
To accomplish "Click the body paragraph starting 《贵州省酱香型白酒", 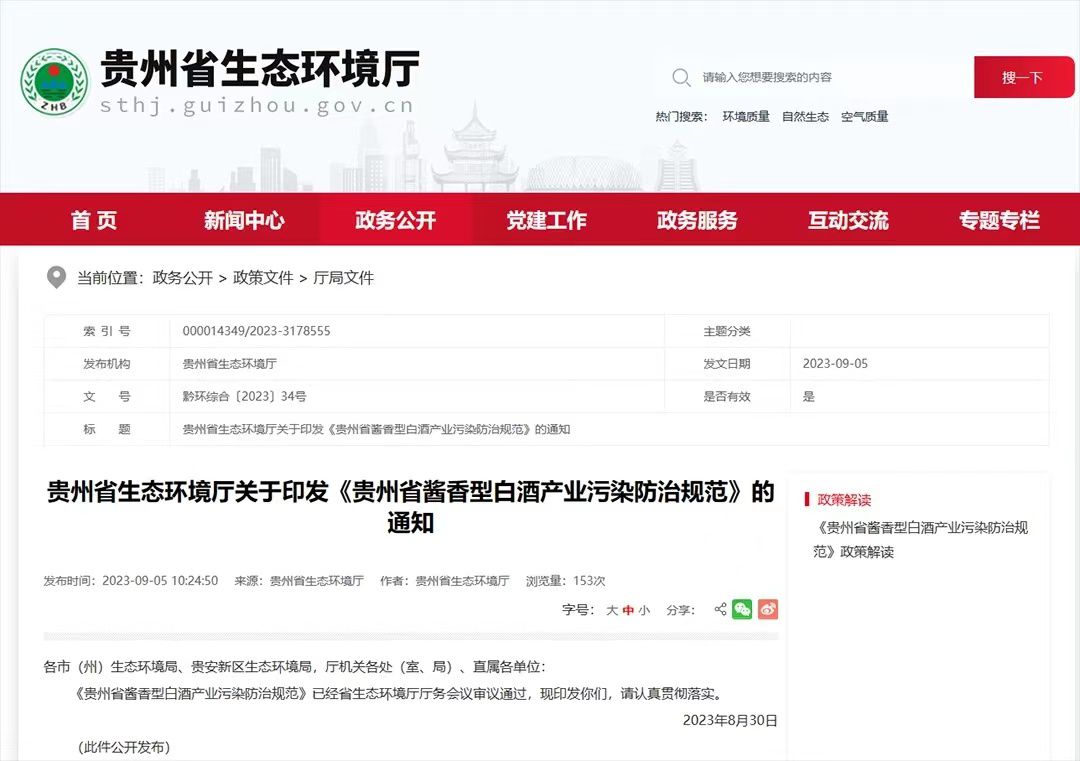I will tap(399, 694).
